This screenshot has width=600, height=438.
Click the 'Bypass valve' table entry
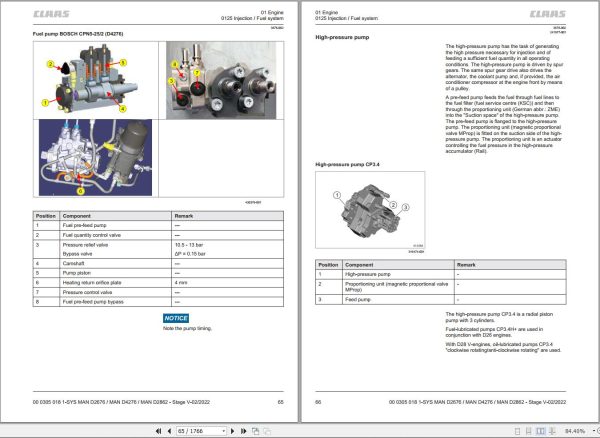pyautogui.click(x=77, y=254)
